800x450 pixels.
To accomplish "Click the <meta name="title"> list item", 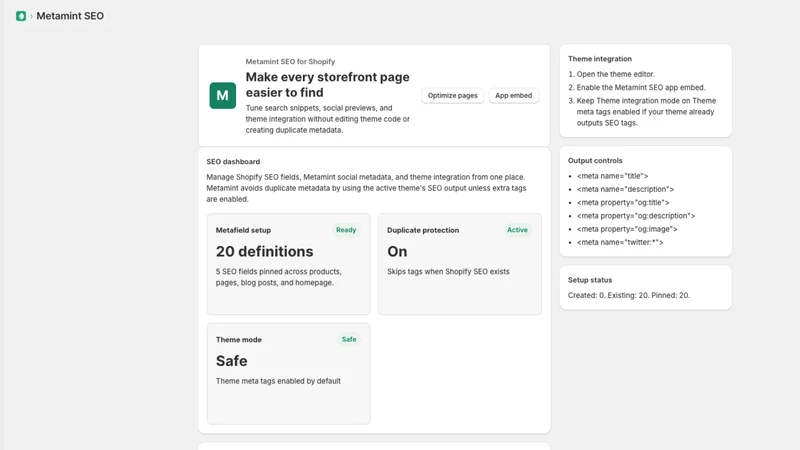I will 612,176.
